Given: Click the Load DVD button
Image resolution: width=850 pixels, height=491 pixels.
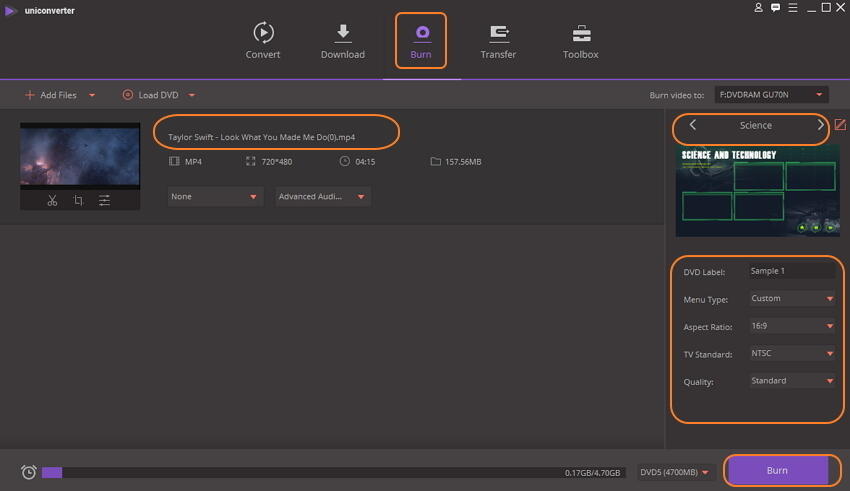Looking at the screenshot, I should (x=151, y=95).
